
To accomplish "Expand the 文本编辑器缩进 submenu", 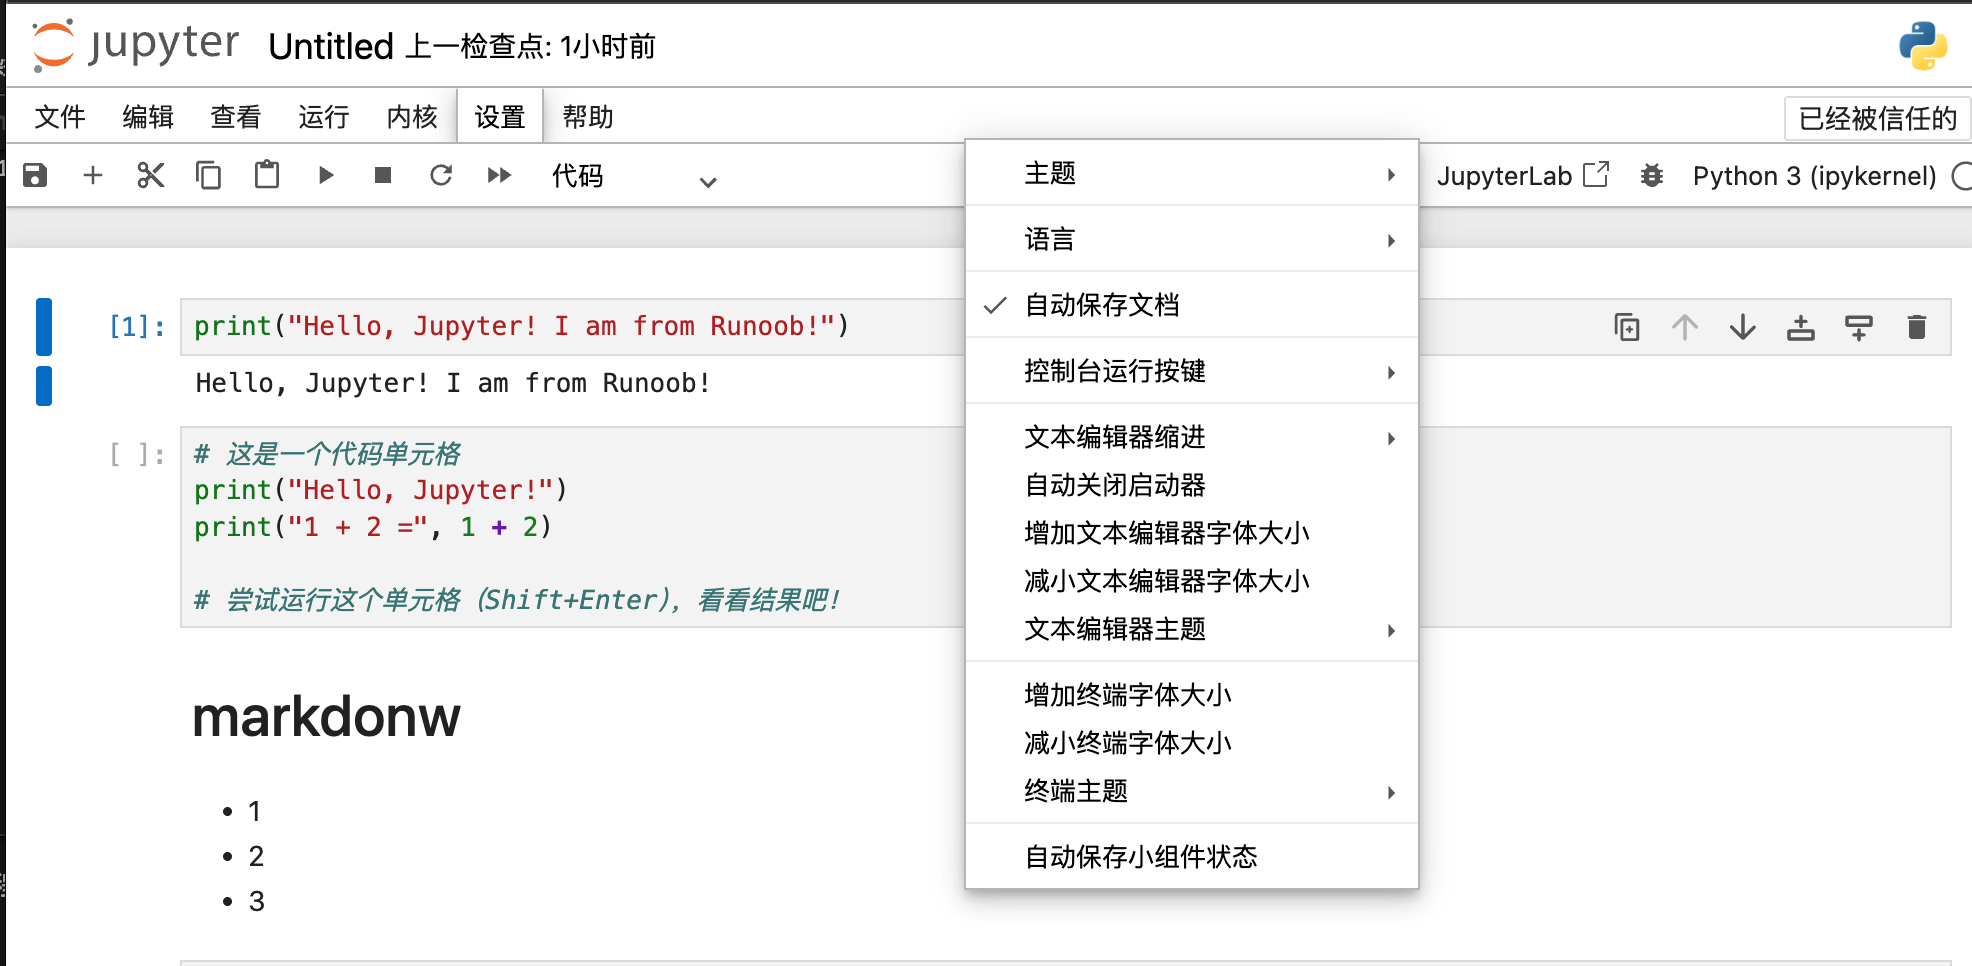I will coord(1192,437).
